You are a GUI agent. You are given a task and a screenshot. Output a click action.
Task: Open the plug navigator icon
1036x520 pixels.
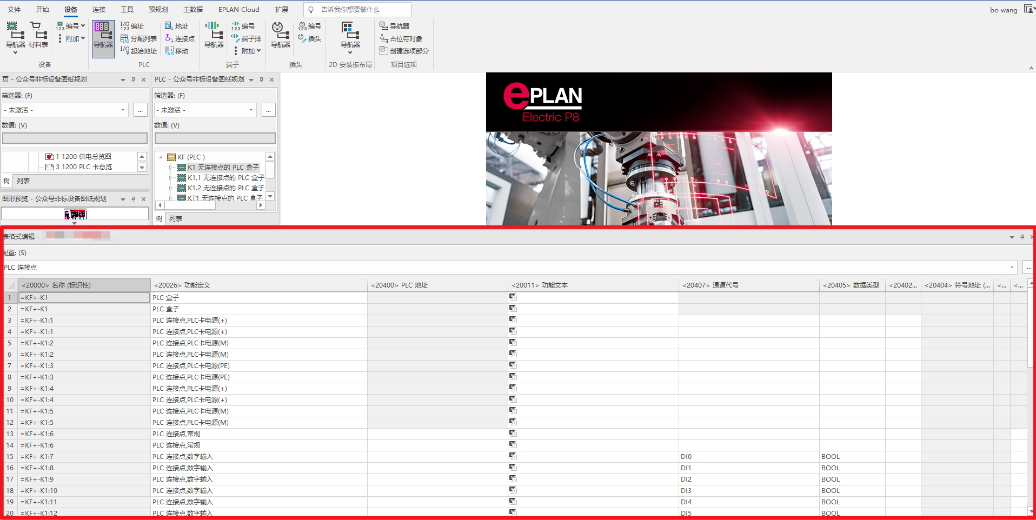point(281,35)
